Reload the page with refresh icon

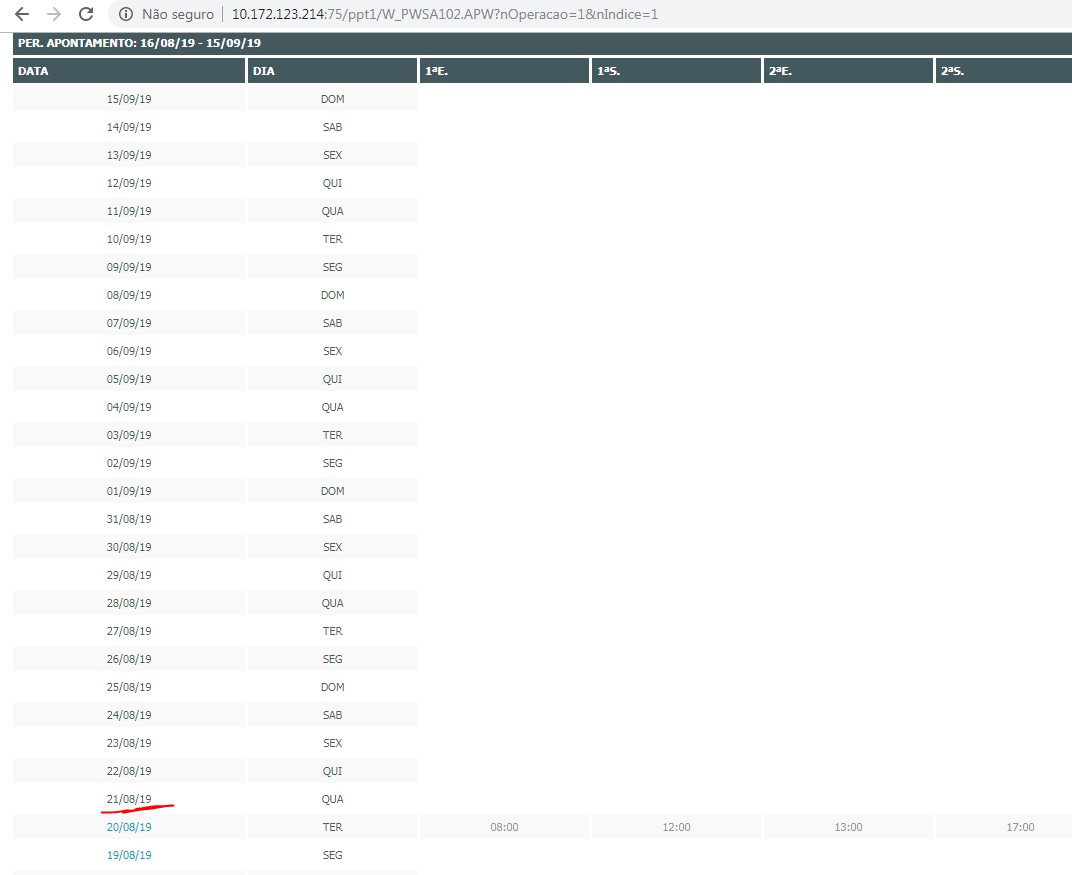(85, 14)
